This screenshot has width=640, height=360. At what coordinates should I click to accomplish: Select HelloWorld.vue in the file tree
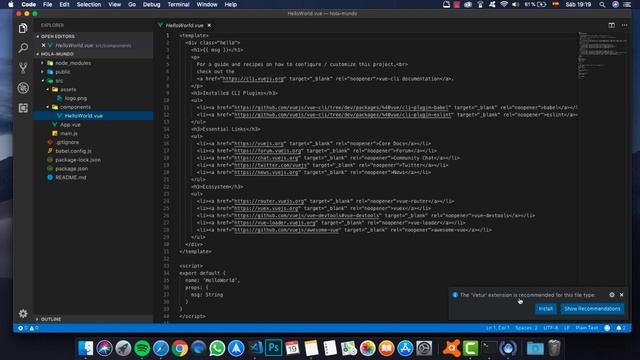tap(83, 116)
